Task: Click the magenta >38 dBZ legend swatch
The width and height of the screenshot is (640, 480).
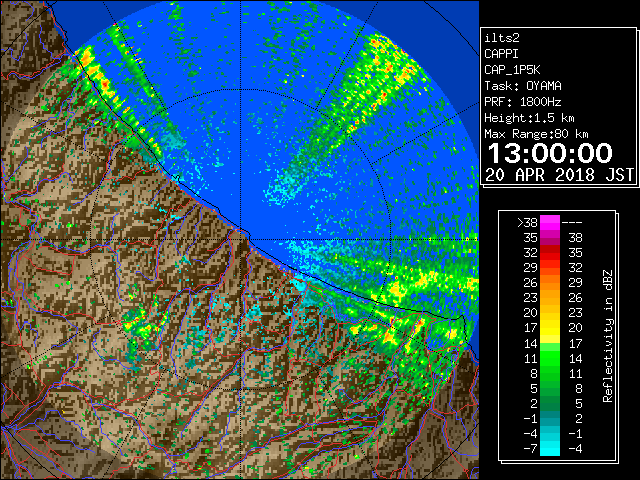Action: pyautogui.click(x=550, y=222)
